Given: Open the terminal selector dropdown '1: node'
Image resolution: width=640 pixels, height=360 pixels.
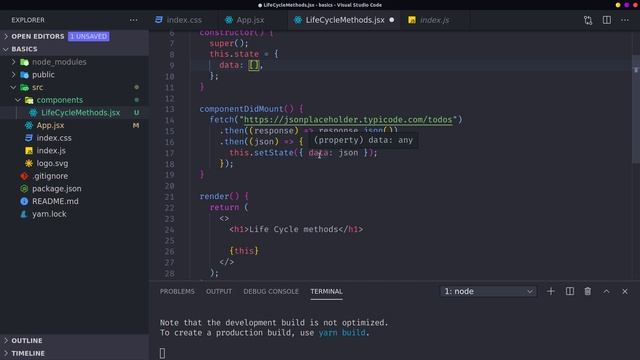Looking at the screenshot, I should (x=488, y=291).
